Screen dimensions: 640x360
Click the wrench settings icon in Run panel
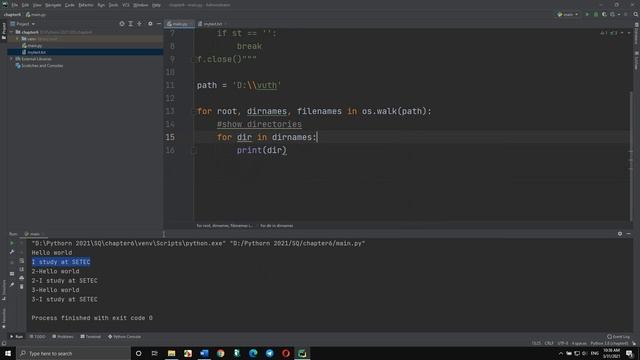click(x=12, y=252)
